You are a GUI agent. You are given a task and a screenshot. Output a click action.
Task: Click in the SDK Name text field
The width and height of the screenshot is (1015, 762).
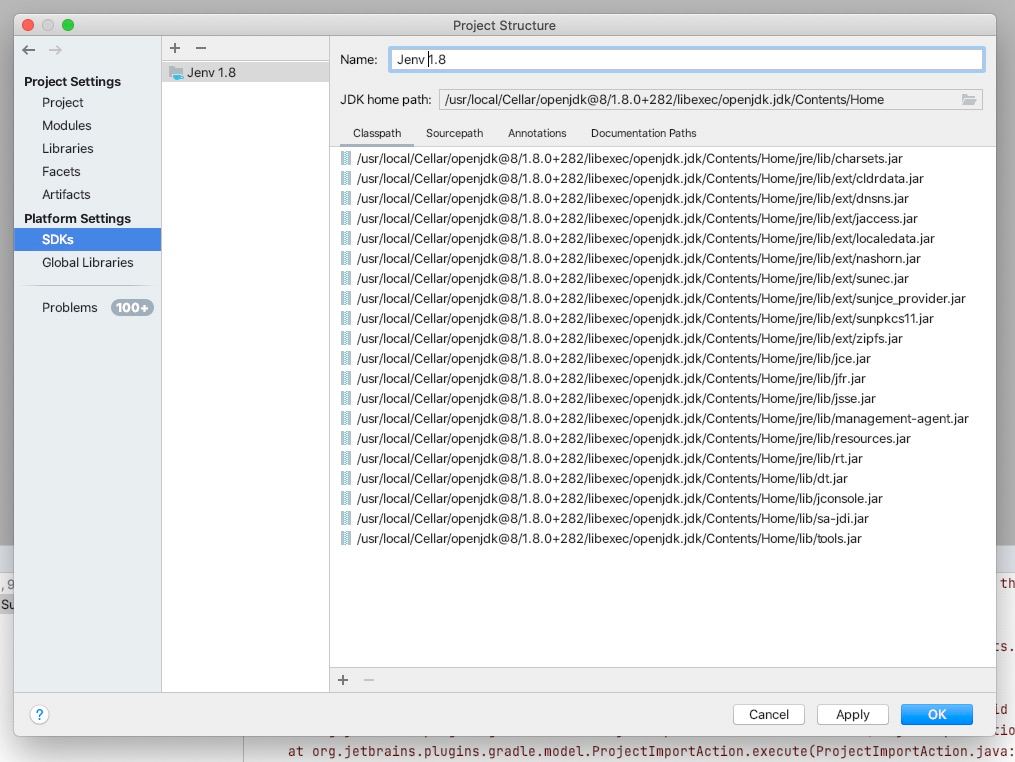click(686, 60)
